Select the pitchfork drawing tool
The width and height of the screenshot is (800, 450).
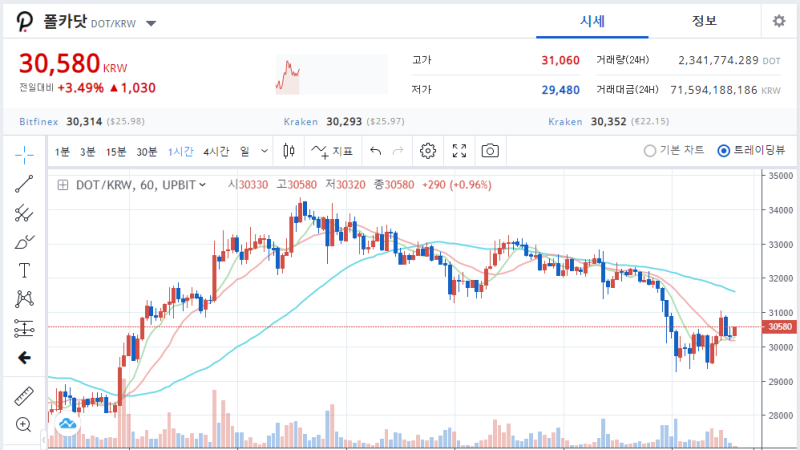(24, 213)
